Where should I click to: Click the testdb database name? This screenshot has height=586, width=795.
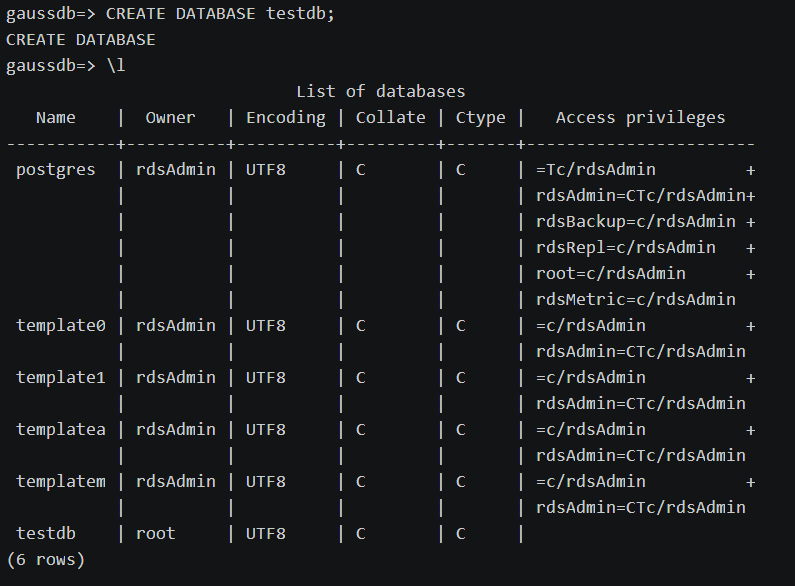(x=46, y=533)
